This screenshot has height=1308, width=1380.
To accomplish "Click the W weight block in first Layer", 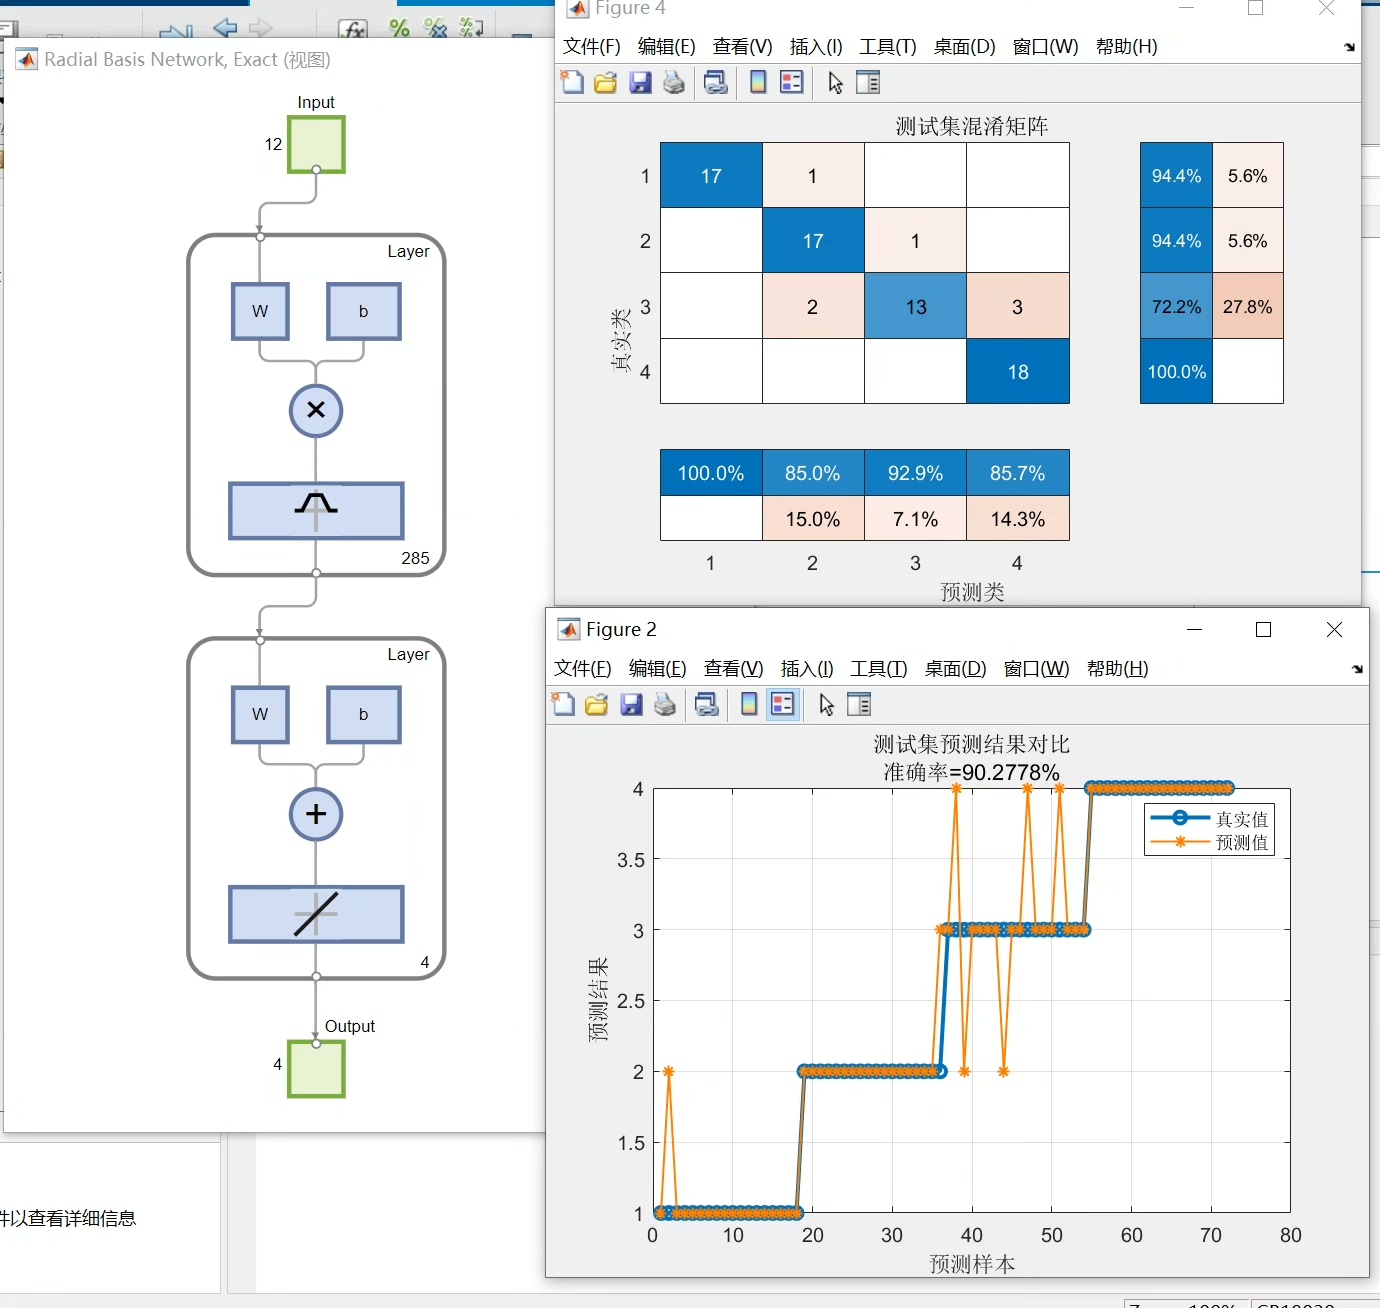I will 260,311.
